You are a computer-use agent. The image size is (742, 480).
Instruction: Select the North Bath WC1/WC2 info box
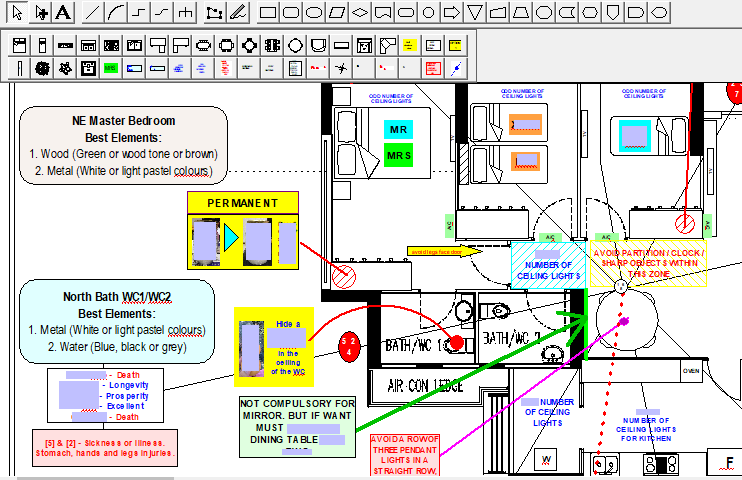(x=117, y=320)
